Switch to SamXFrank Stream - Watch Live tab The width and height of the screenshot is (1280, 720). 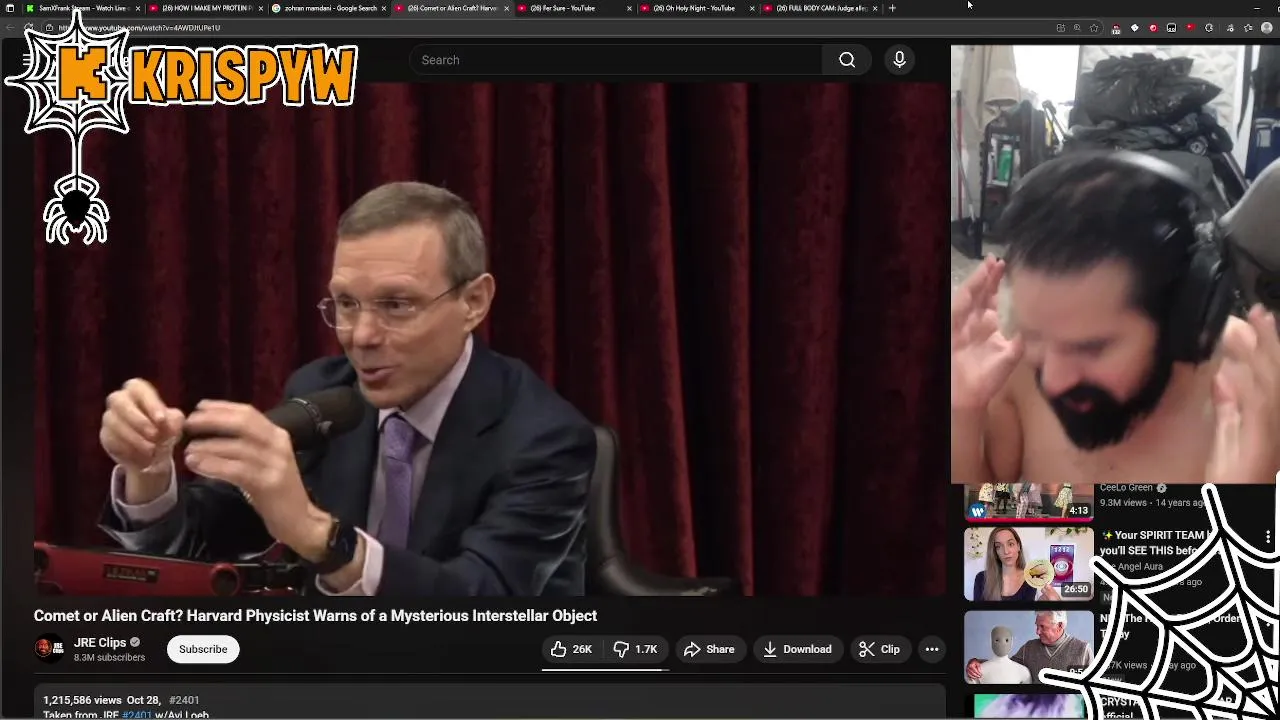pos(83,8)
